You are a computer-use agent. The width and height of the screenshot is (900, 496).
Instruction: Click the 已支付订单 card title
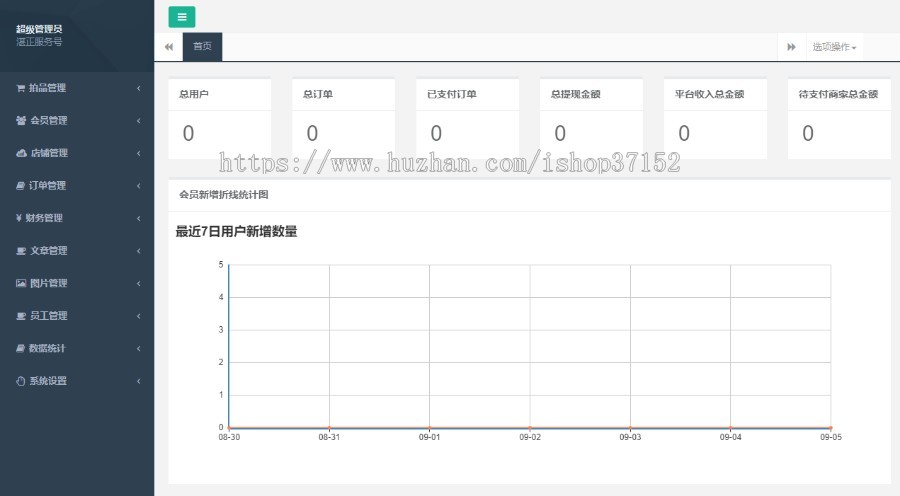coord(452,94)
